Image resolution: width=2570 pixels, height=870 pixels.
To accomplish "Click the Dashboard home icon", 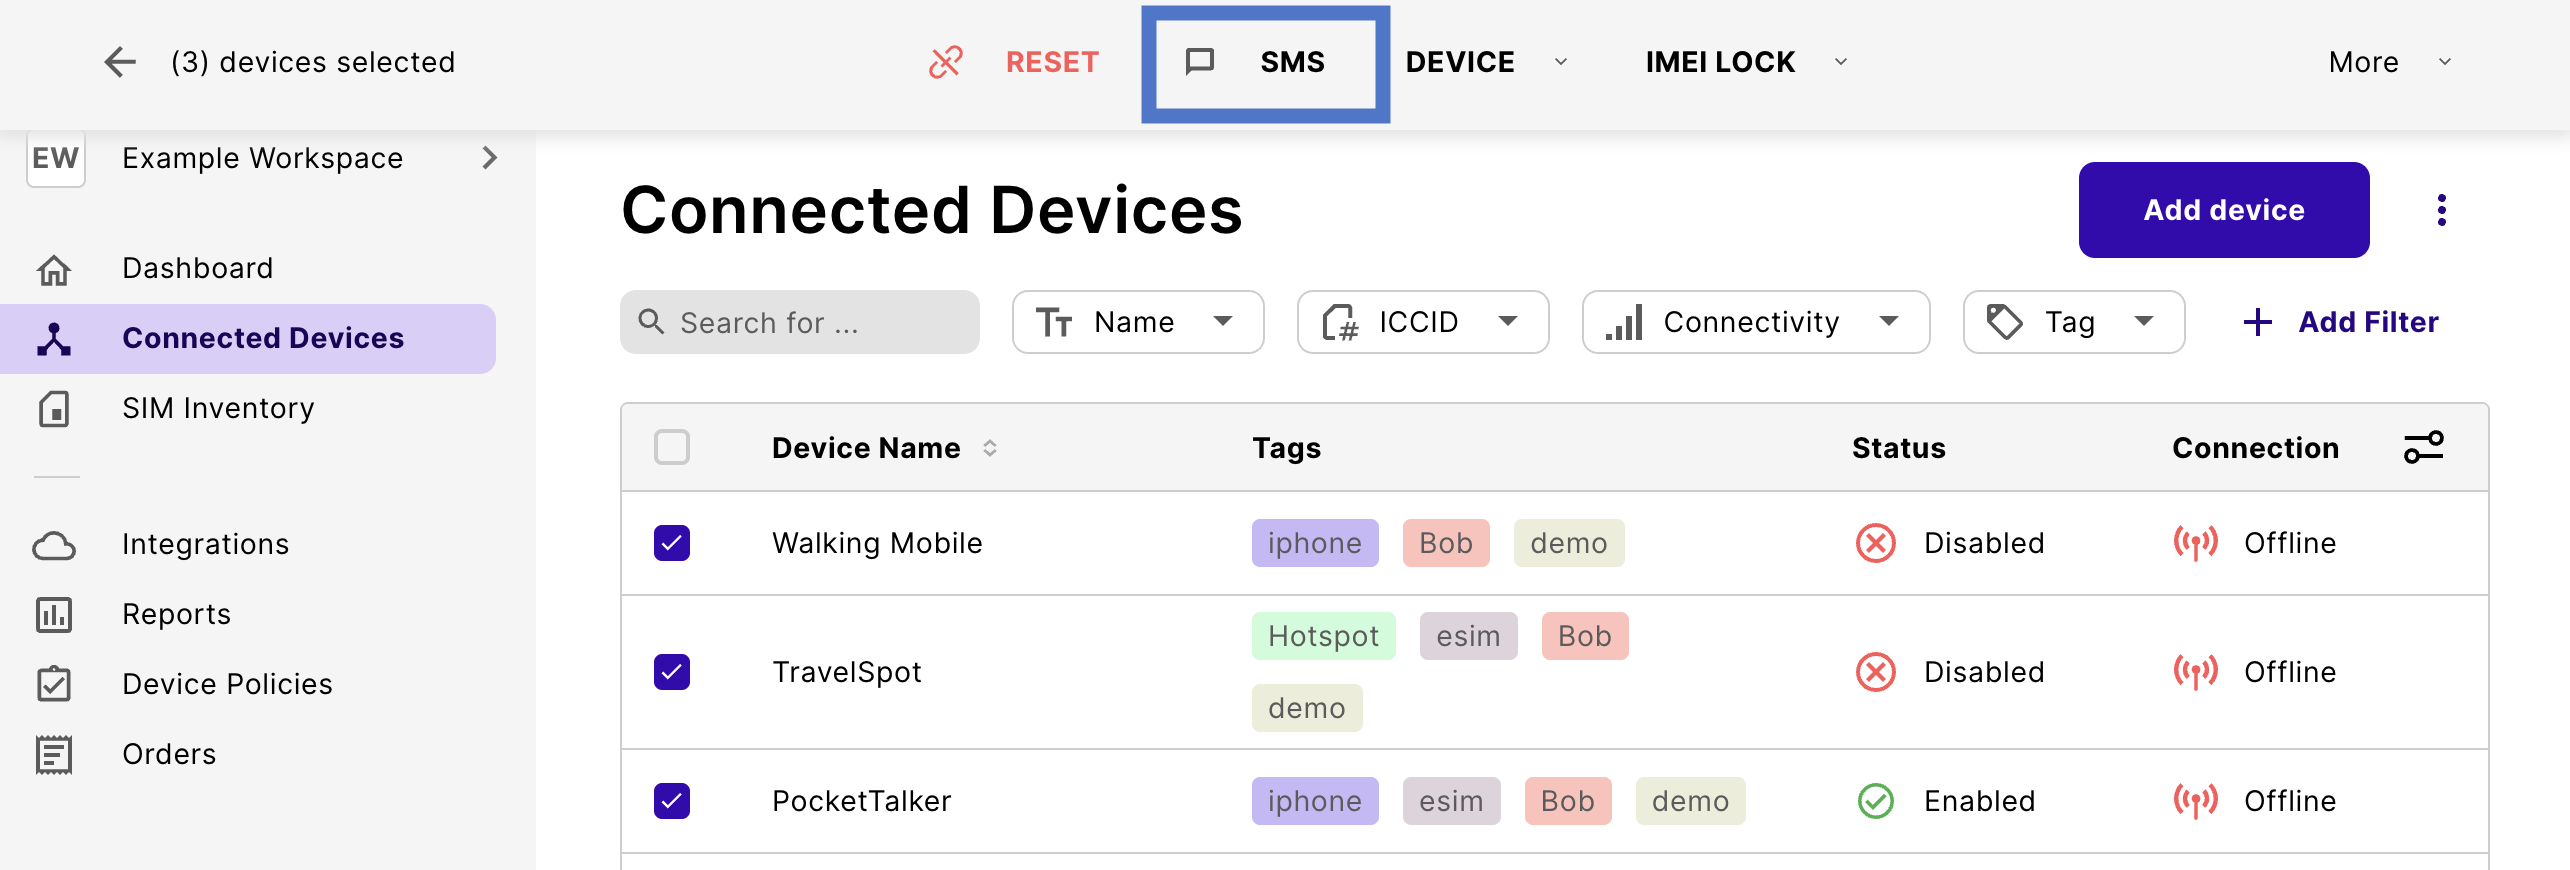I will click(54, 269).
